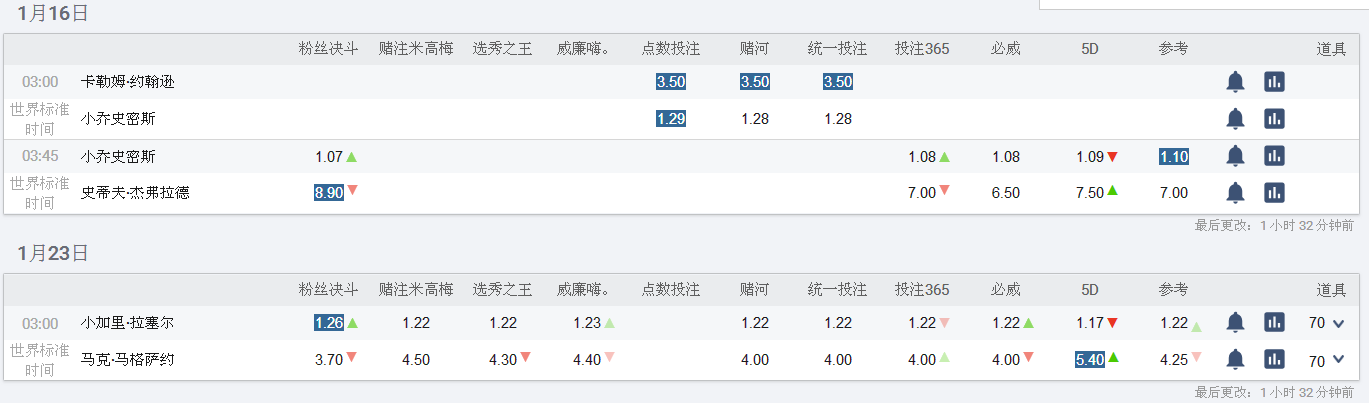
Task: Open chart icon for 卡勒姆·约翰逊 row
Action: pyautogui.click(x=1274, y=82)
